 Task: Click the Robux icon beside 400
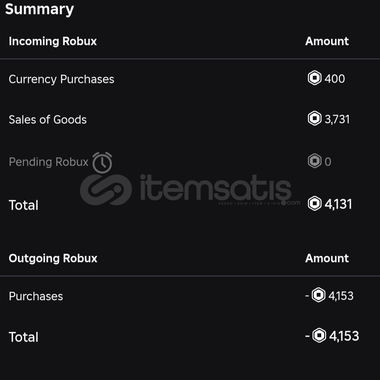point(314,79)
